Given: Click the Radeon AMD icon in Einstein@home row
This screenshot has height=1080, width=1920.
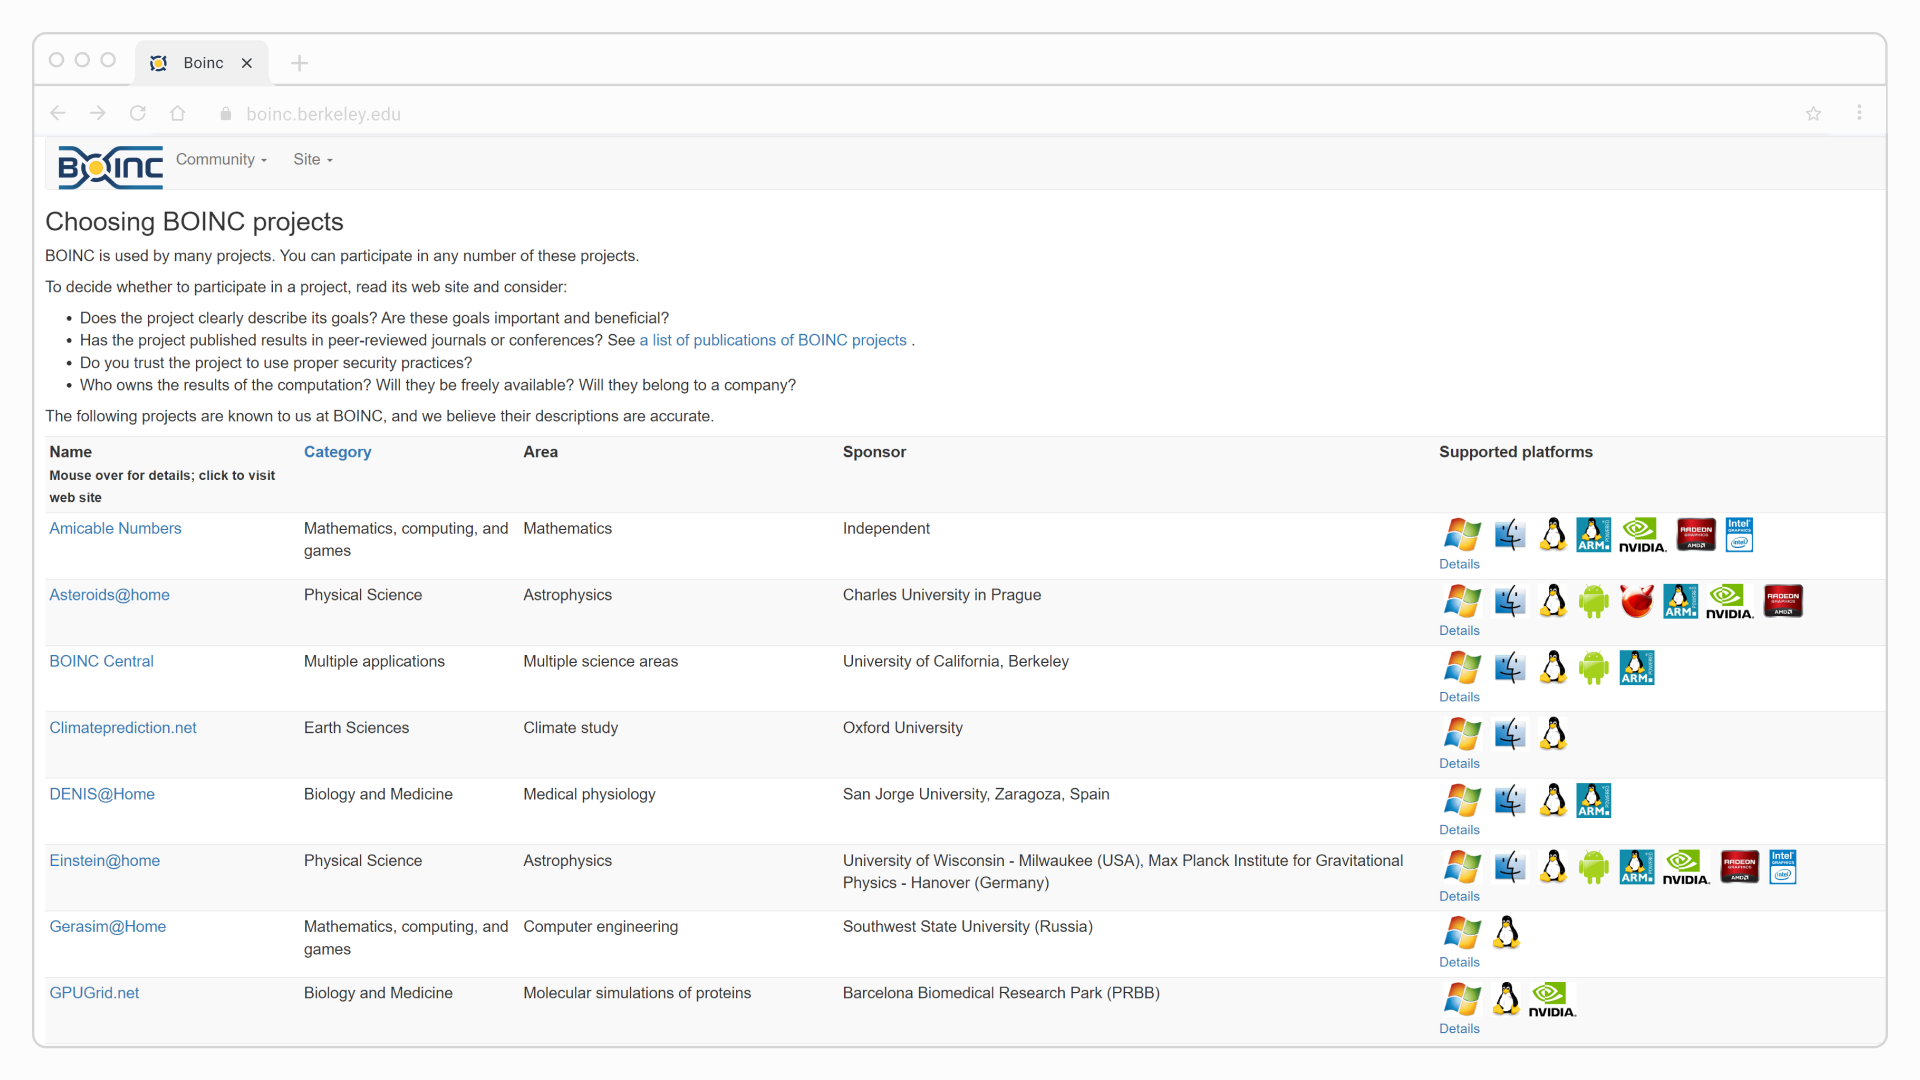Looking at the screenshot, I should tap(1739, 867).
